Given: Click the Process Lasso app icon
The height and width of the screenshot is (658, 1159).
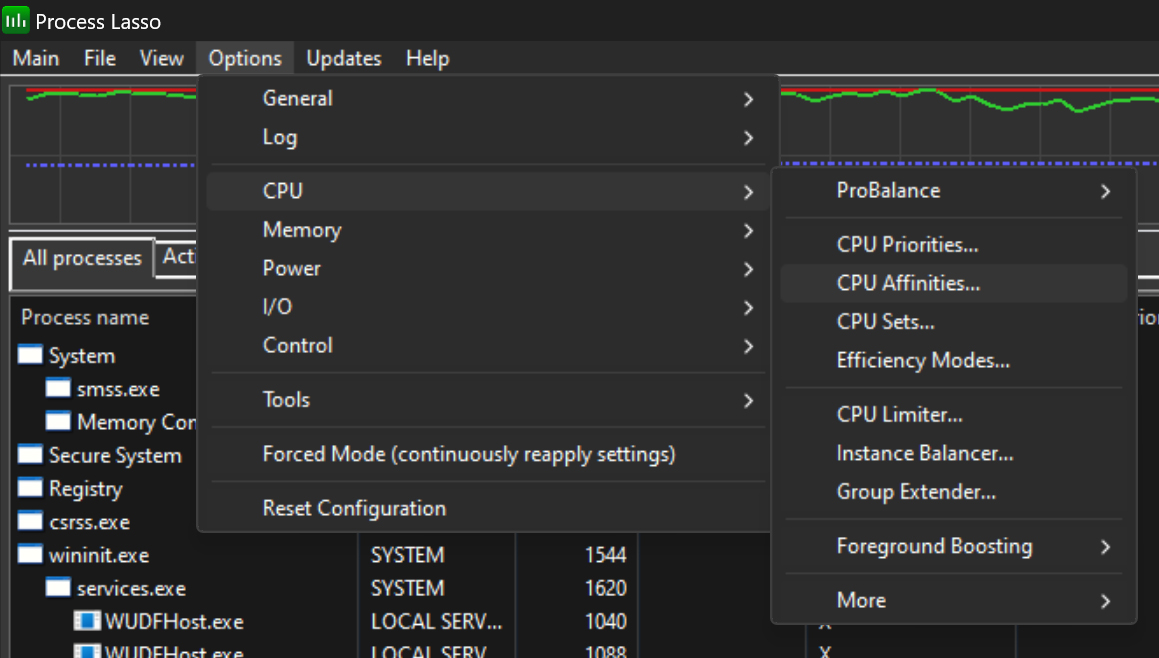Looking at the screenshot, I should pyautogui.click(x=16, y=20).
